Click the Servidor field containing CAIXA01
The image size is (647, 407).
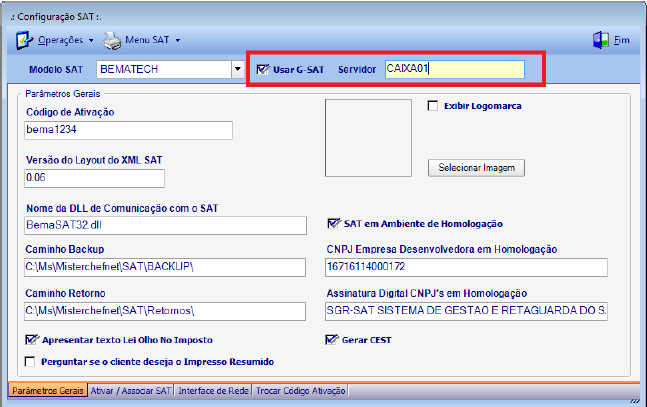click(455, 69)
